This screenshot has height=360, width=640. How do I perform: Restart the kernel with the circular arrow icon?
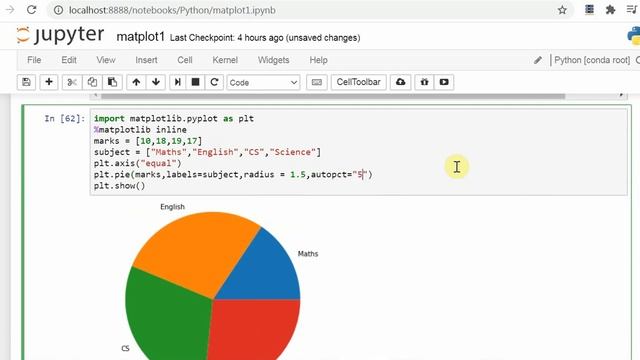point(214,82)
